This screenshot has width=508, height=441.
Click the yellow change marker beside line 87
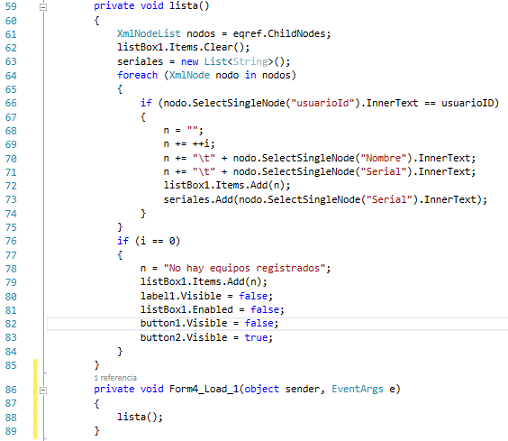35,403
